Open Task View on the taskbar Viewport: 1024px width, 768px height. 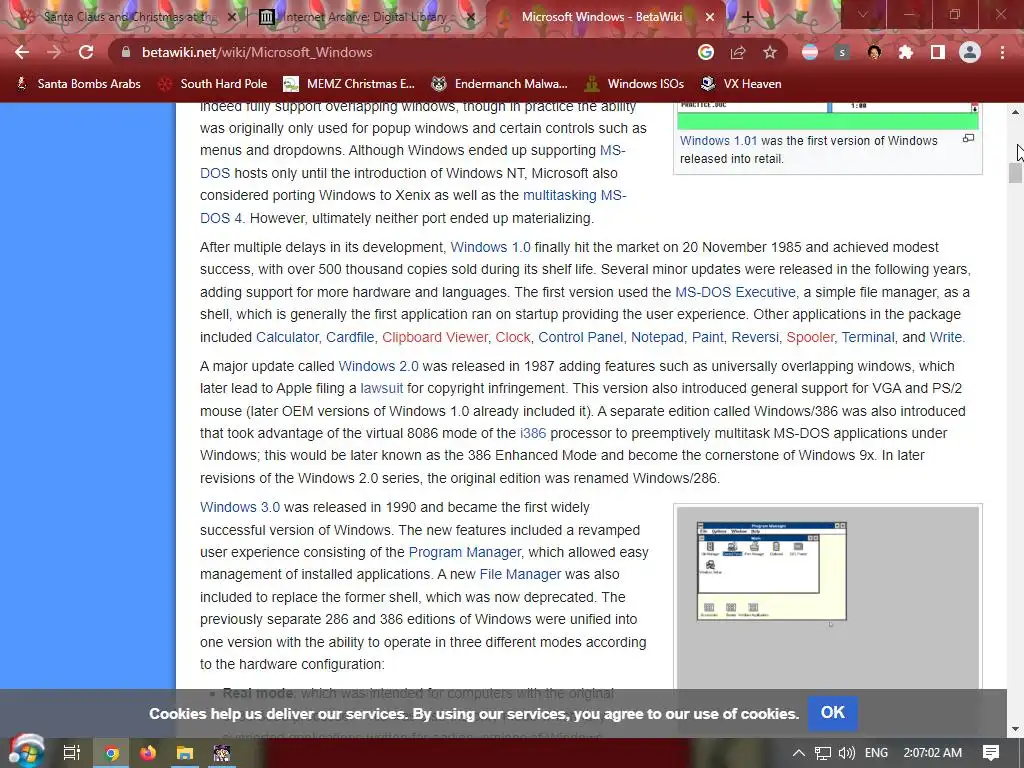71,753
